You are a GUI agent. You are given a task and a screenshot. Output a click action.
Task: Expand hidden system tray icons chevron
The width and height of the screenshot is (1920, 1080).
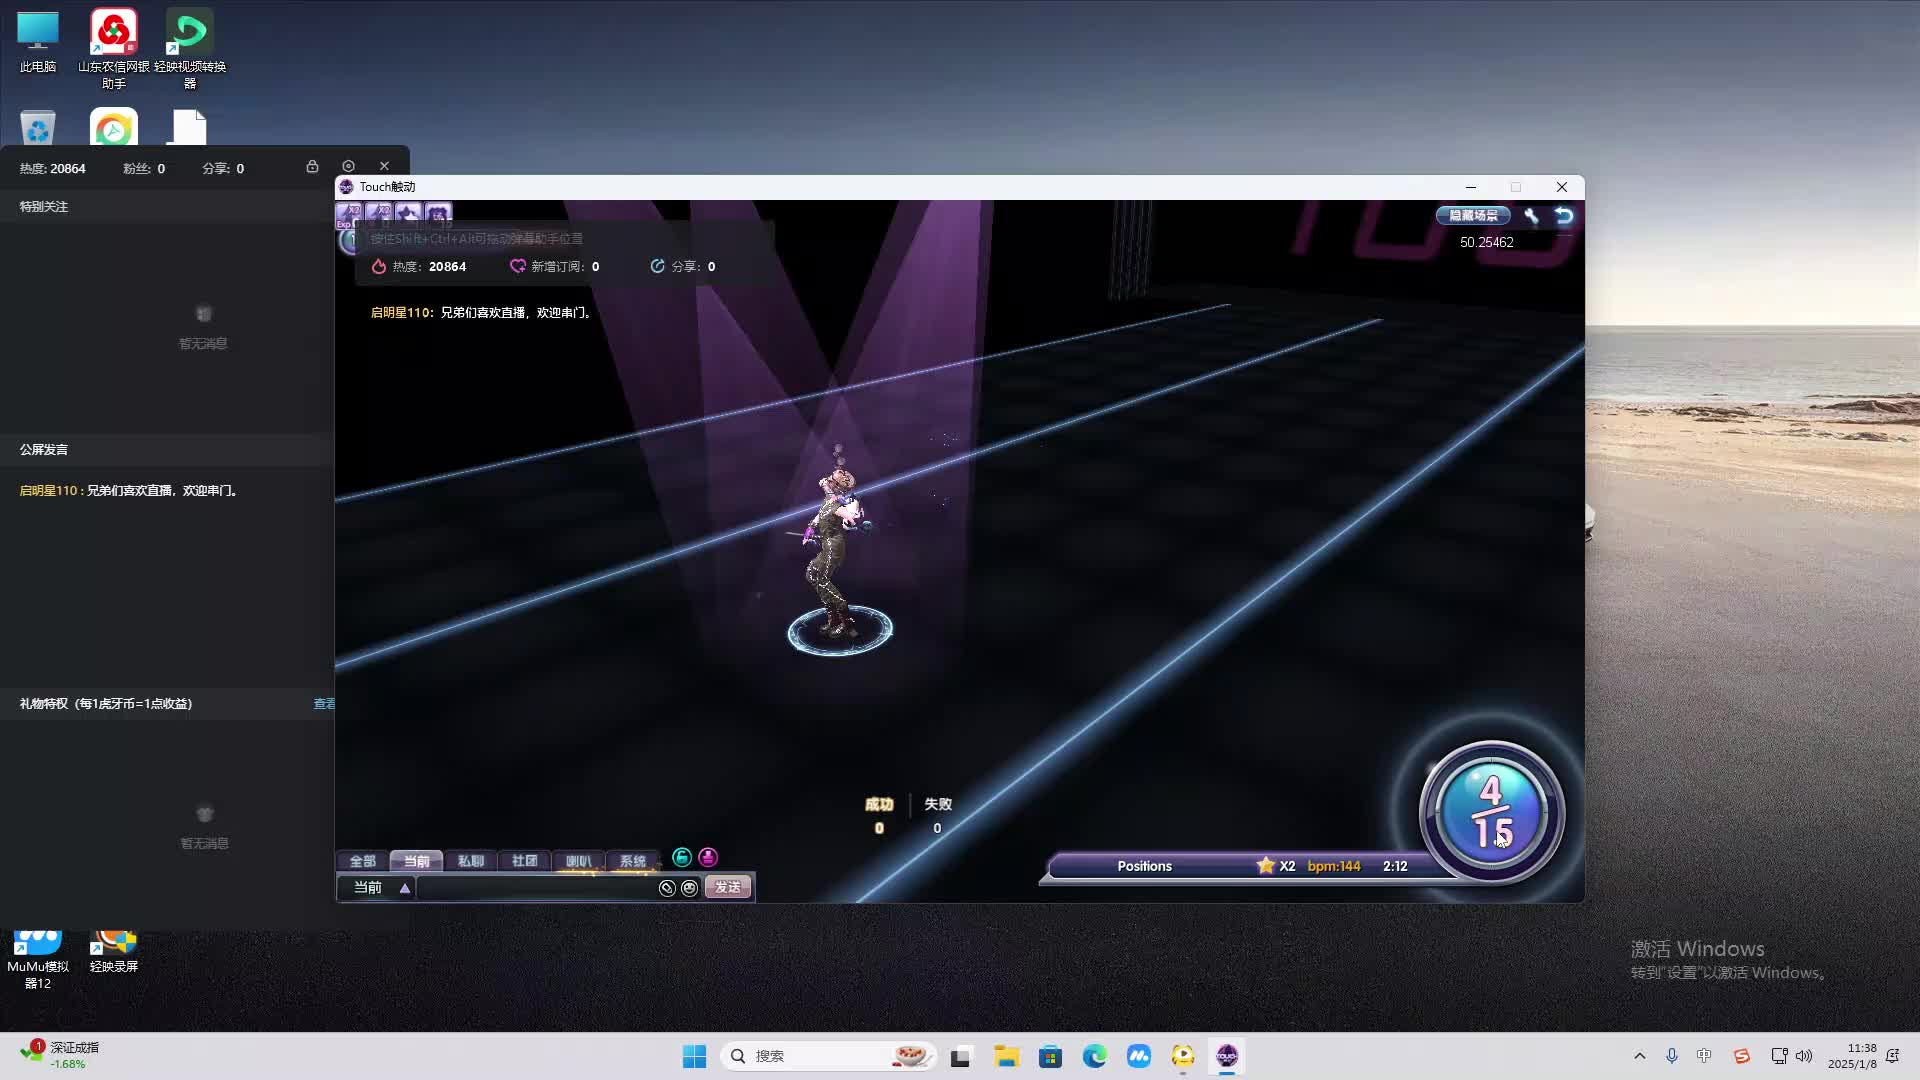click(x=1639, y=1056)
